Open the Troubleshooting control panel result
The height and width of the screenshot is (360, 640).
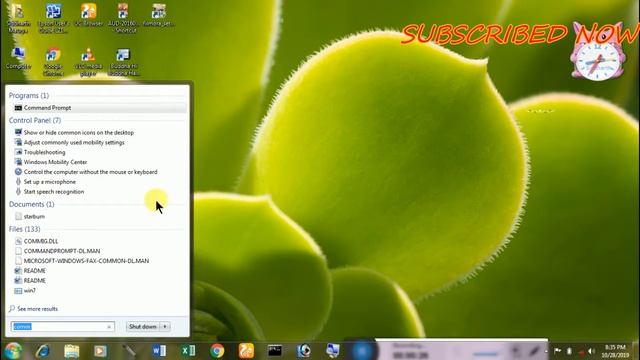(44, 152)
